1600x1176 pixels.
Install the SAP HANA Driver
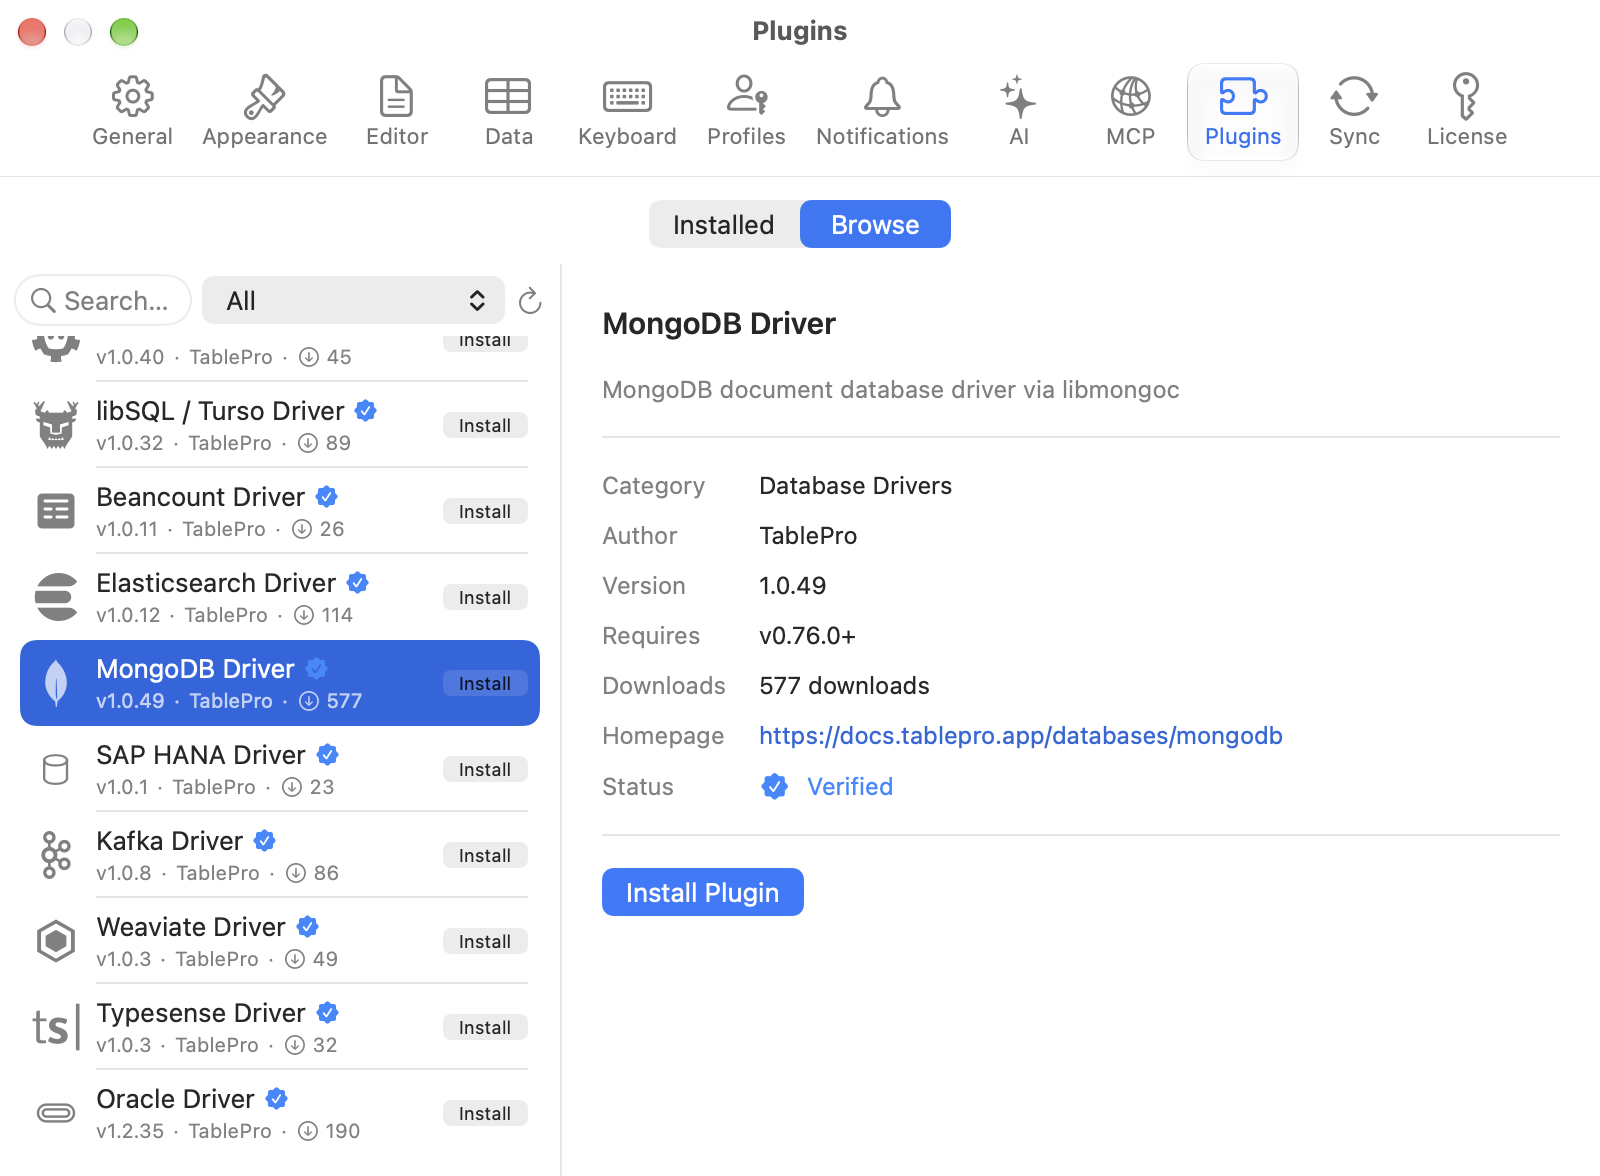point(485,769)
